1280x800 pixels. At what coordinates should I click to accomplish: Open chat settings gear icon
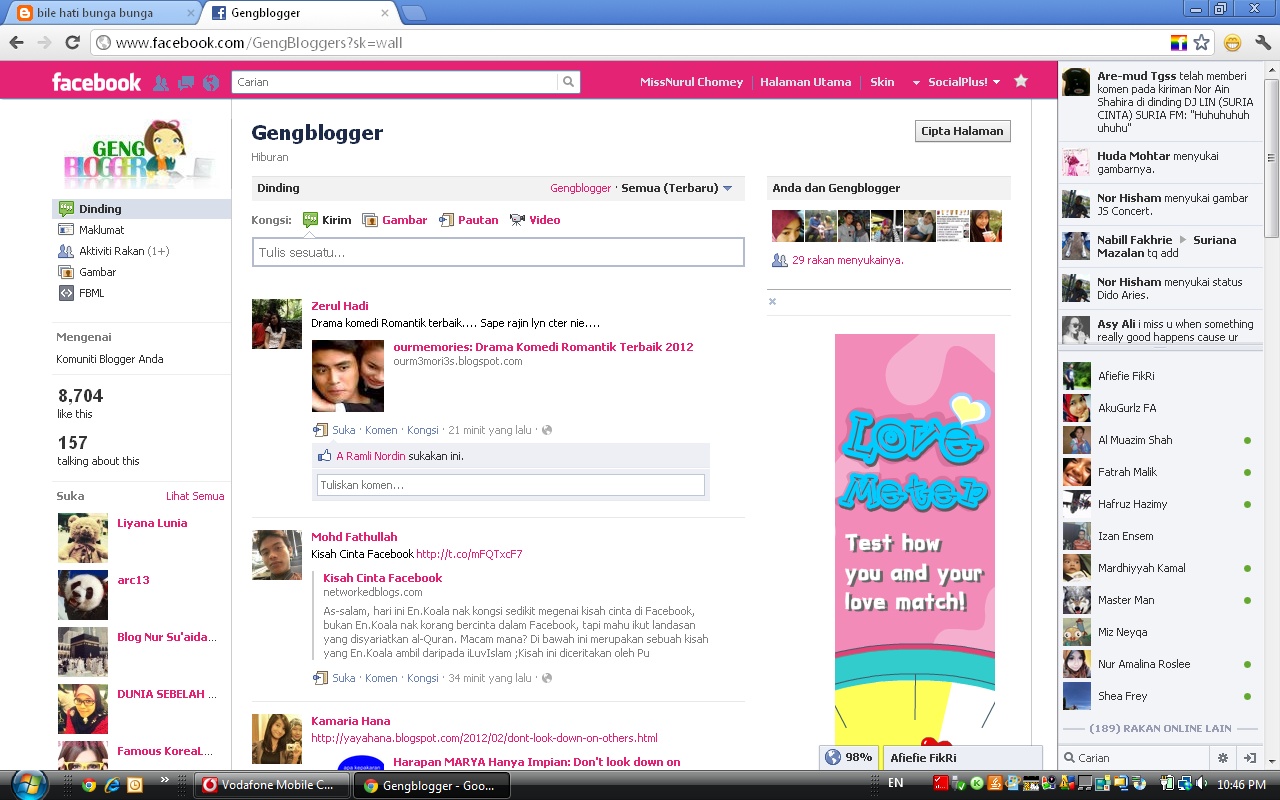pos(1222,758)
